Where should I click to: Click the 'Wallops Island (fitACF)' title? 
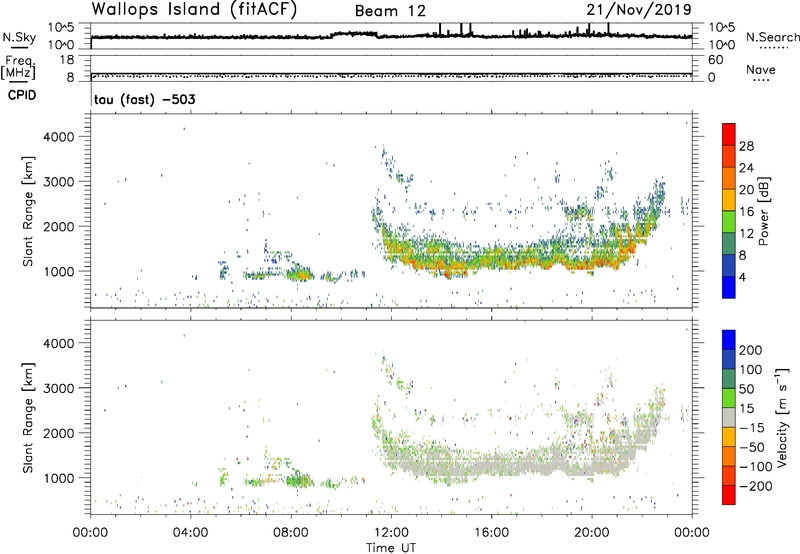194,10
